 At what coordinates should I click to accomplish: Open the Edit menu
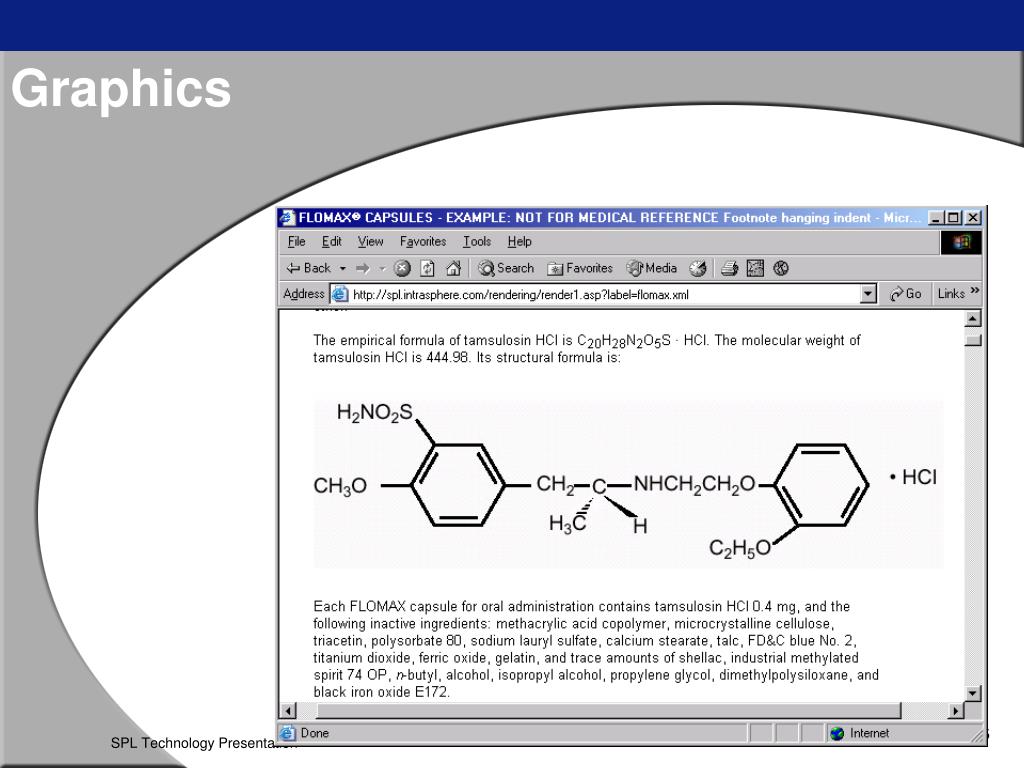(x=332, y=242)
